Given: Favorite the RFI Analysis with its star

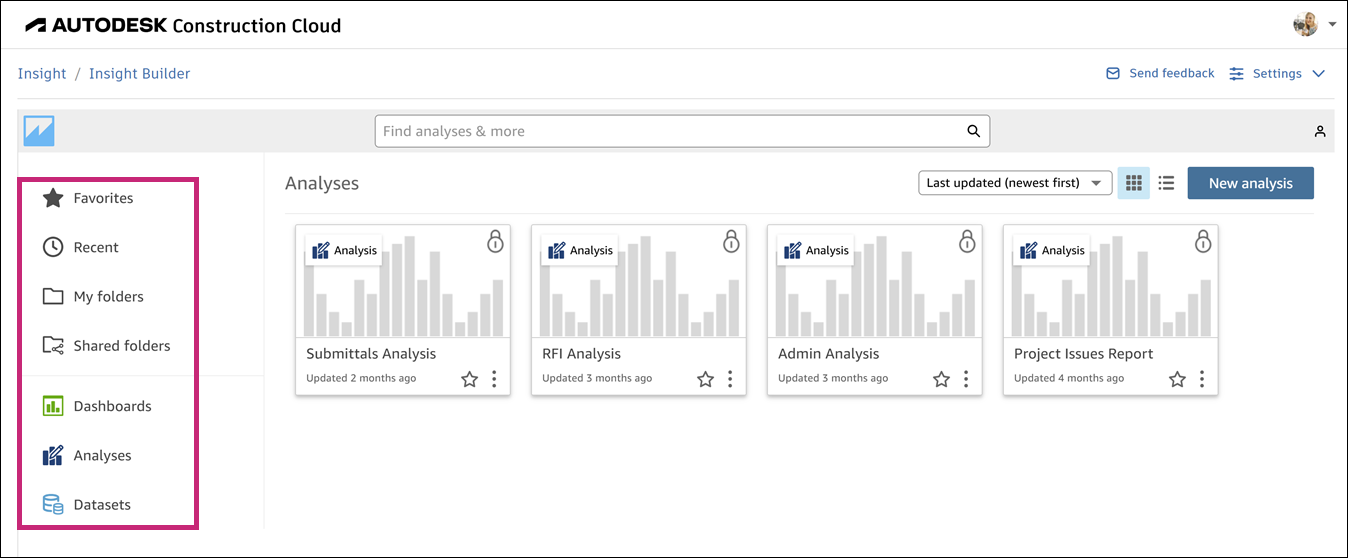Looking at the screenshot, I should point(705,379).
